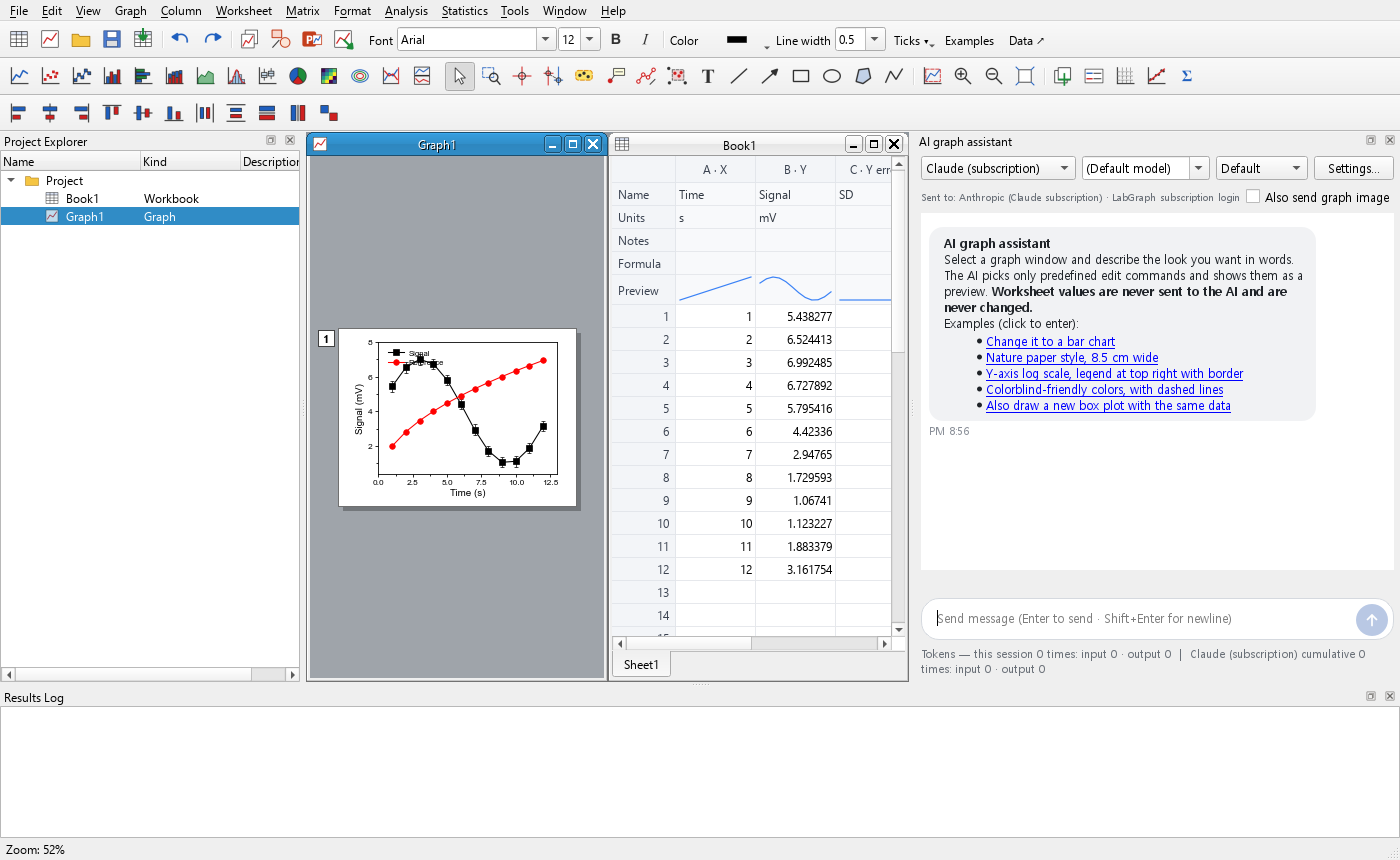Enable Also send graph image checkbox
The height and width of the screenshot is (860, 1400).
click(x=1253, y=197)
